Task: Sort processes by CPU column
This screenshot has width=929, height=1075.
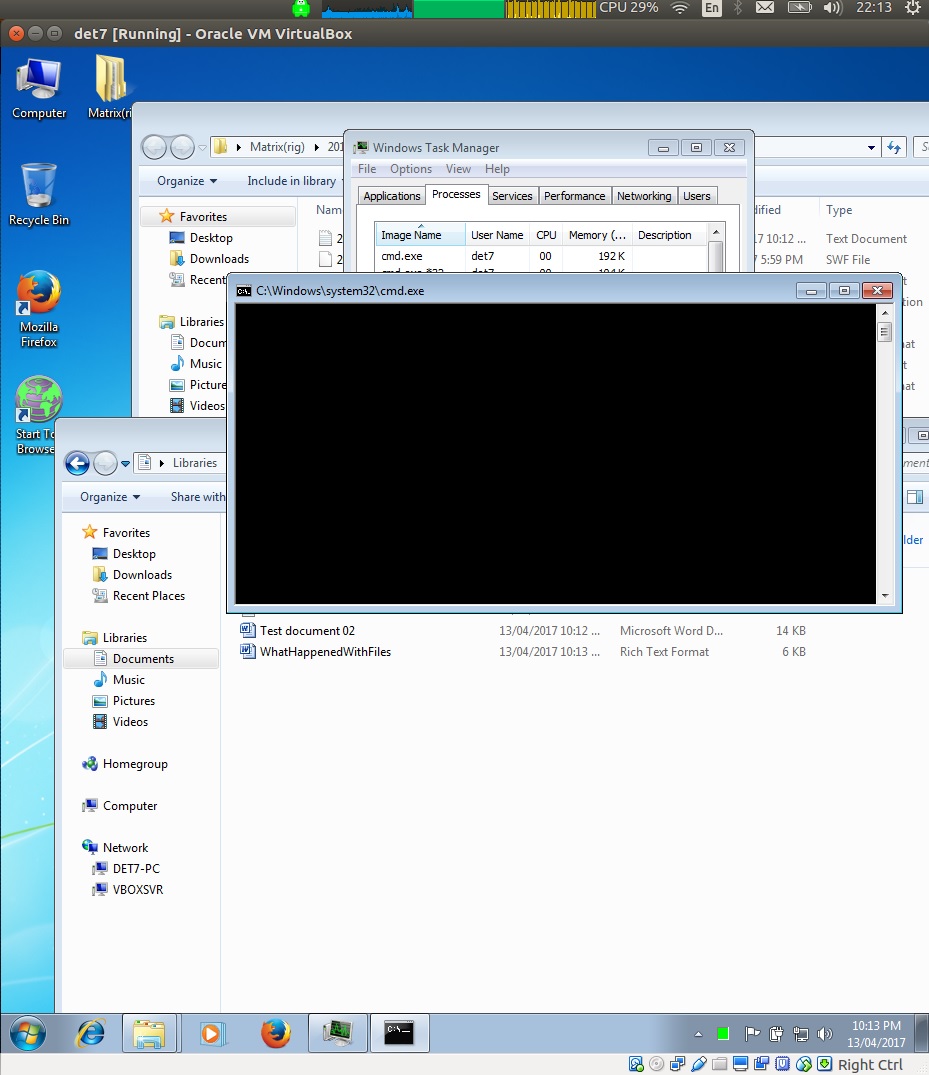Action: pyautogui.click(x=546, y=234)
